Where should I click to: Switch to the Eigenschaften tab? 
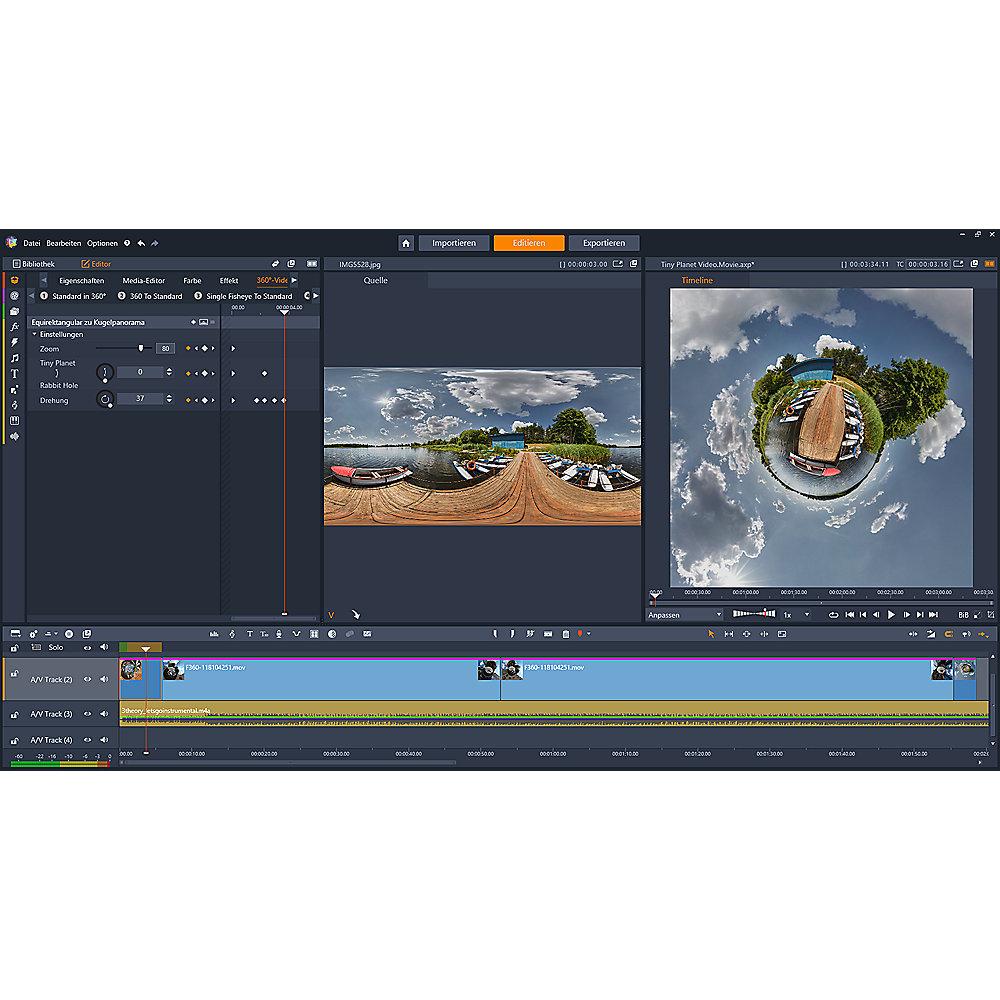point(82,281)
